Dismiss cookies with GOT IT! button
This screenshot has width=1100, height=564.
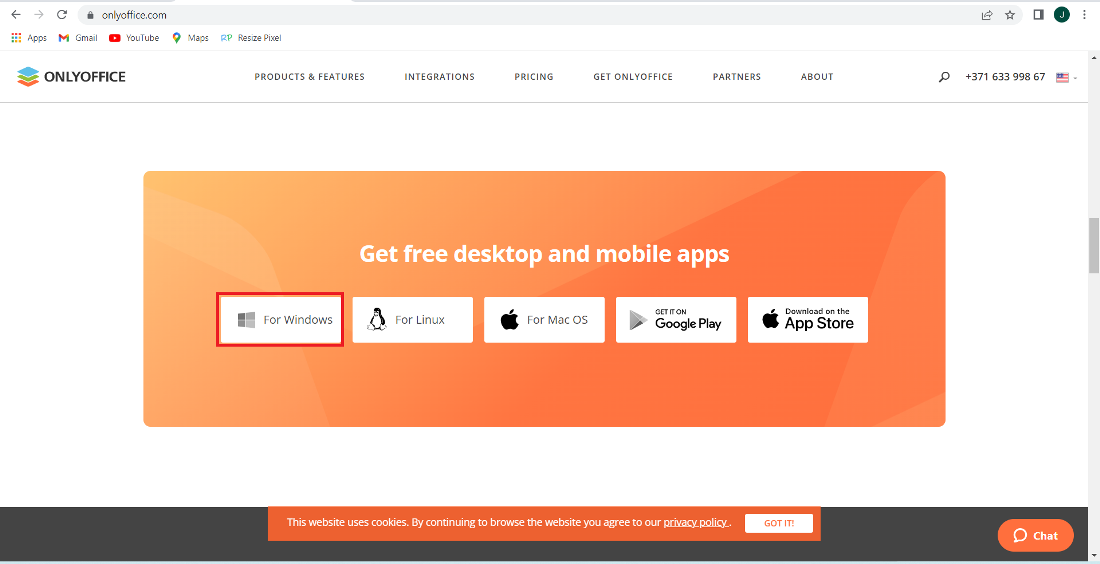[779, 523]
